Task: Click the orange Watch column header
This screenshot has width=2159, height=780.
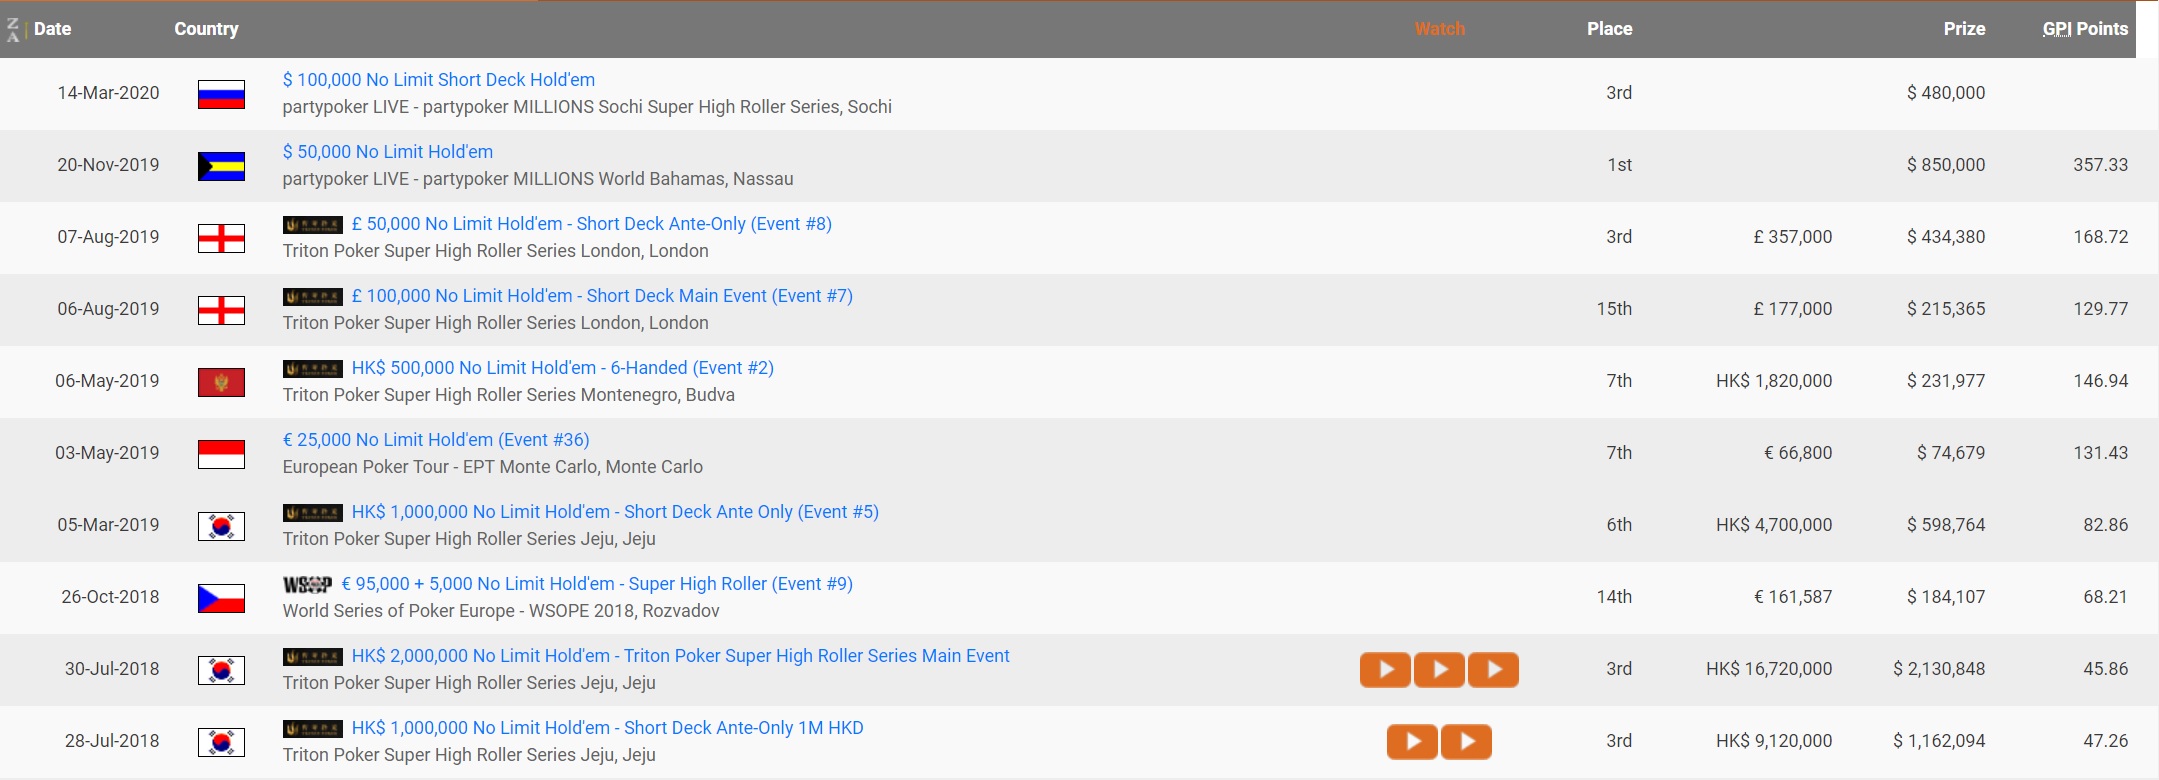Action: 1439,29
